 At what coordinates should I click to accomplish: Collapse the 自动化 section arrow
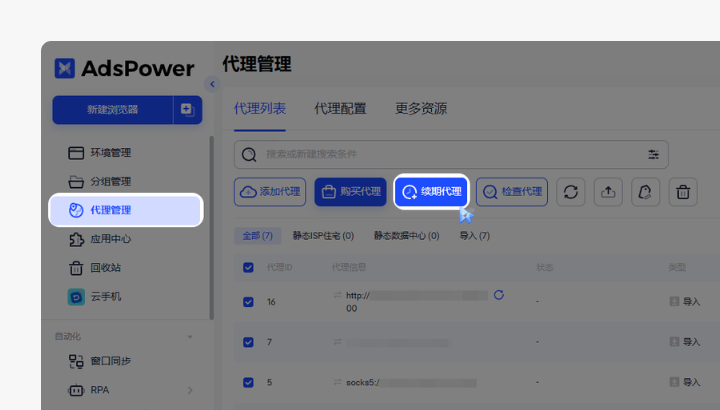[190, 337]
